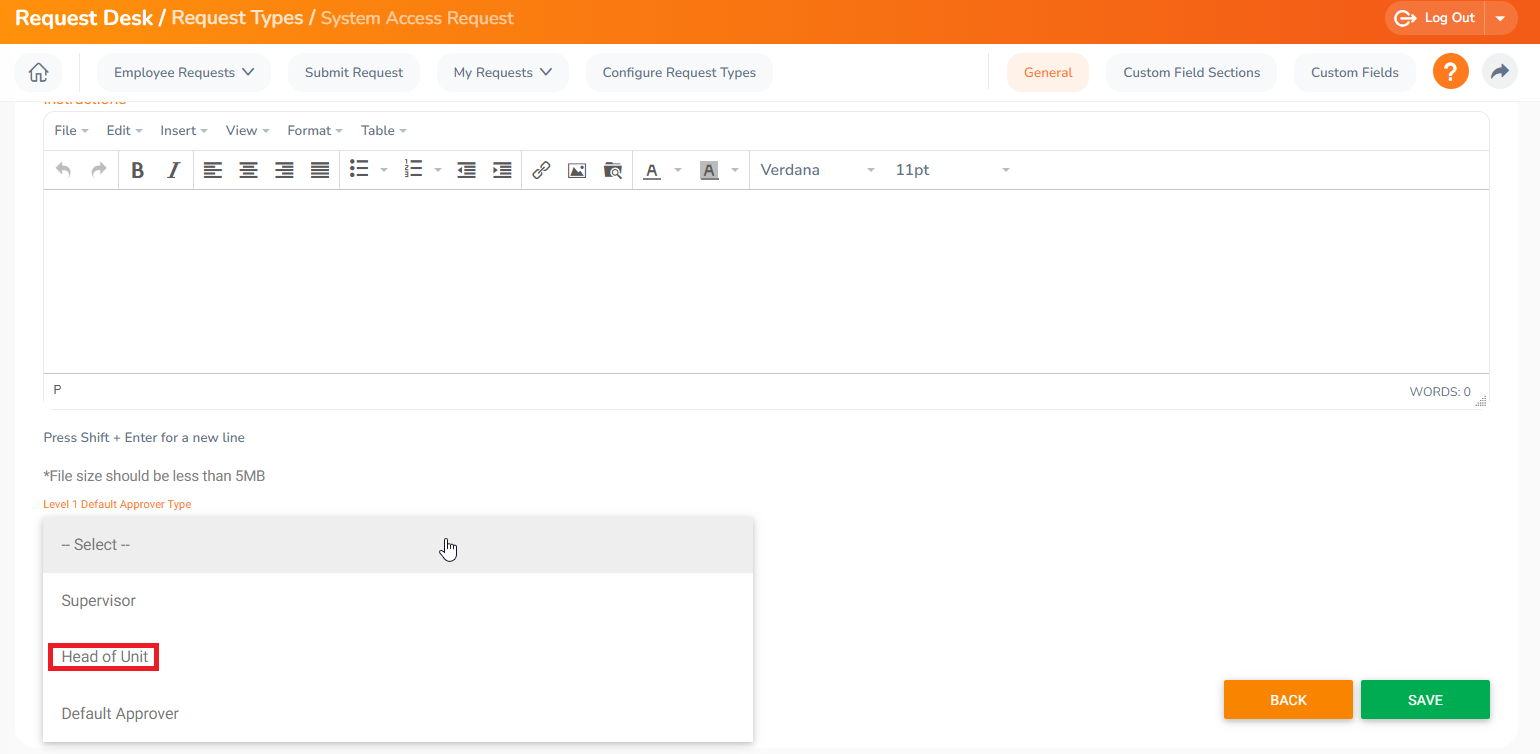
Task: Open the Verdana font family dropdown
Action: [817, 170]
